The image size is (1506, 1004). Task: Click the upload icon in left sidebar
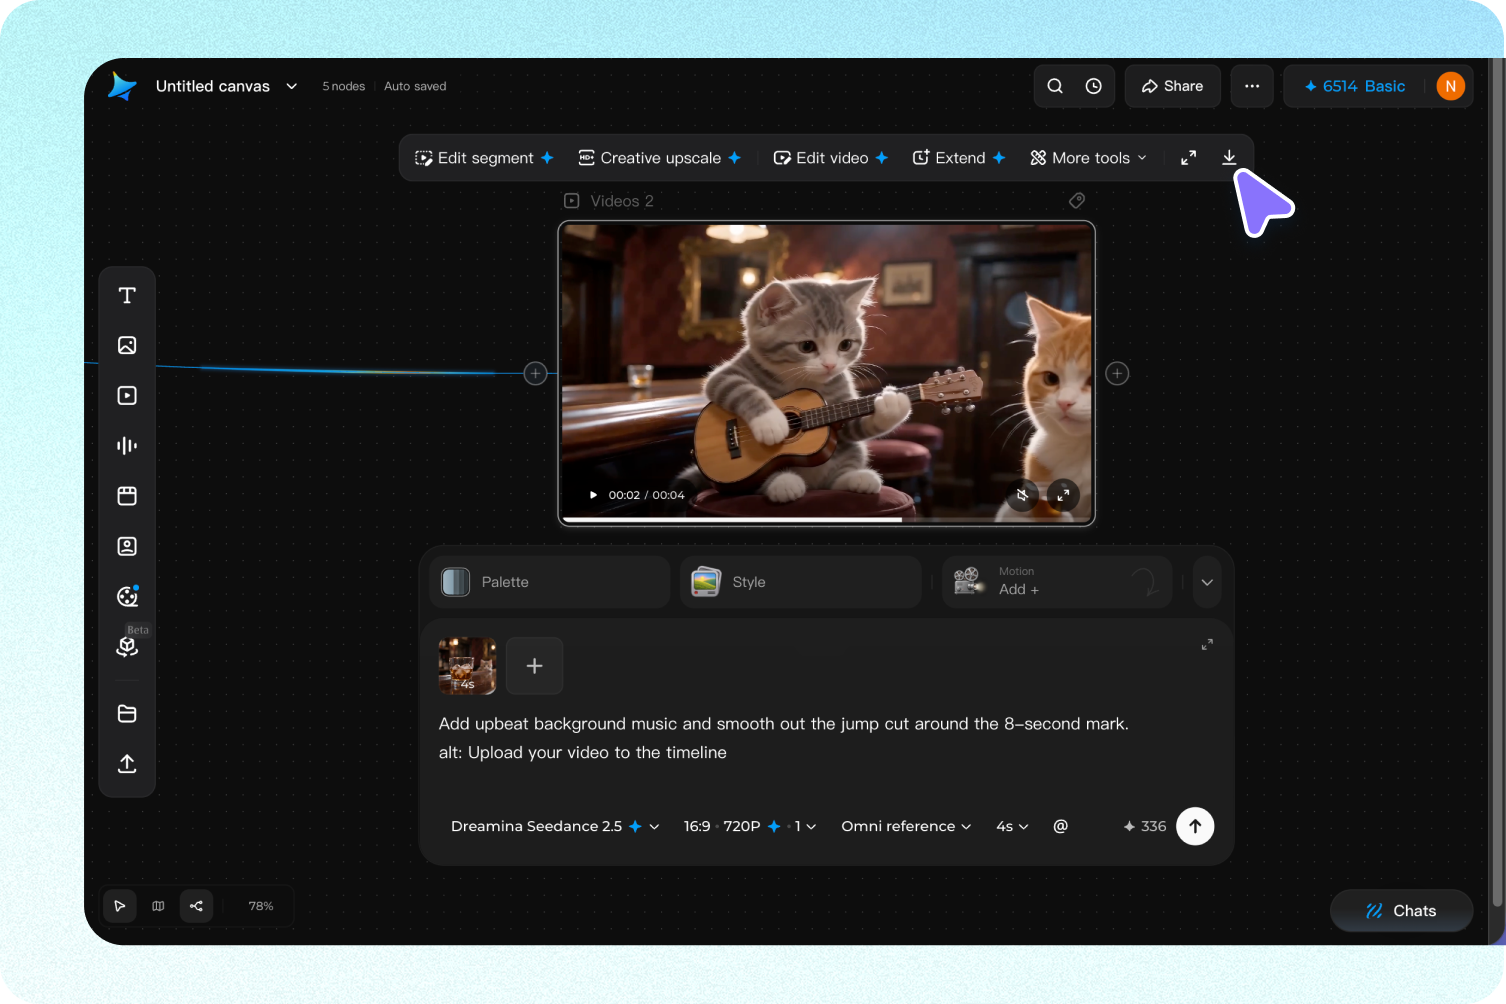(x=127, y=764)
